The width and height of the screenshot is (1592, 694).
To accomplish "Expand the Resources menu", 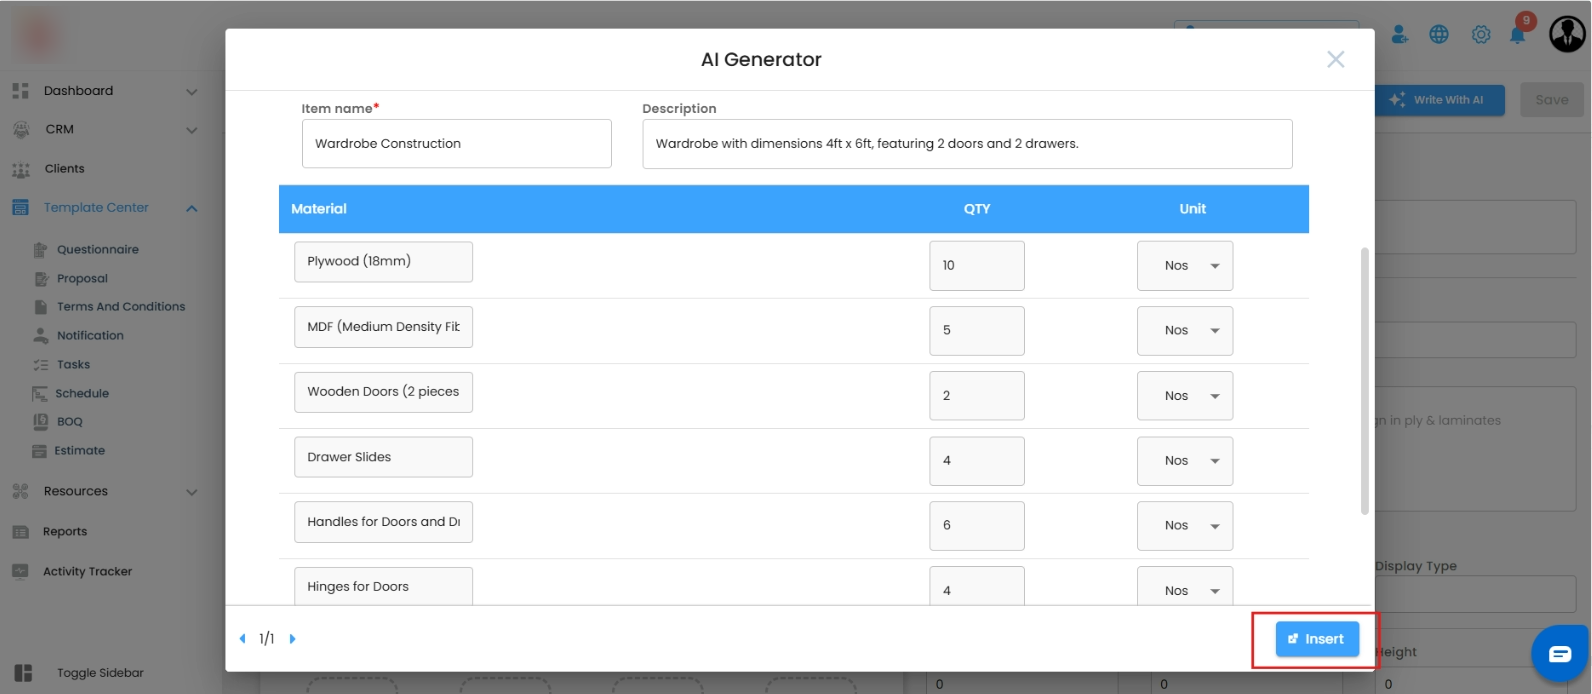I will point(192,492).
